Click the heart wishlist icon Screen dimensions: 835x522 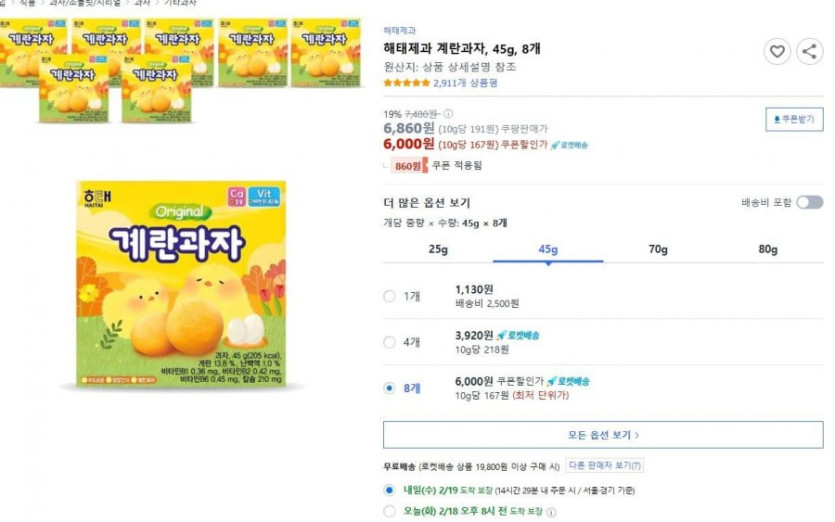click(777, 52)
